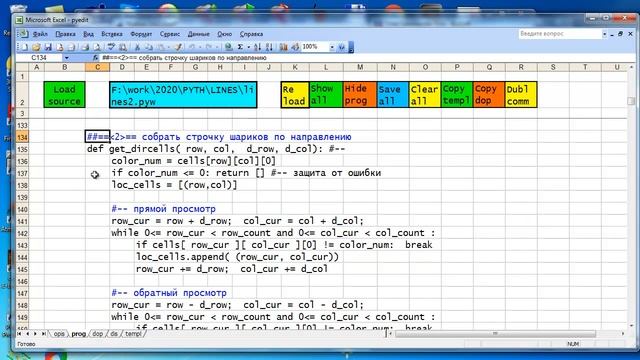Click the Open file folder icon
Image resolution: width=640 pixels, height=360 pixels.
36,47
